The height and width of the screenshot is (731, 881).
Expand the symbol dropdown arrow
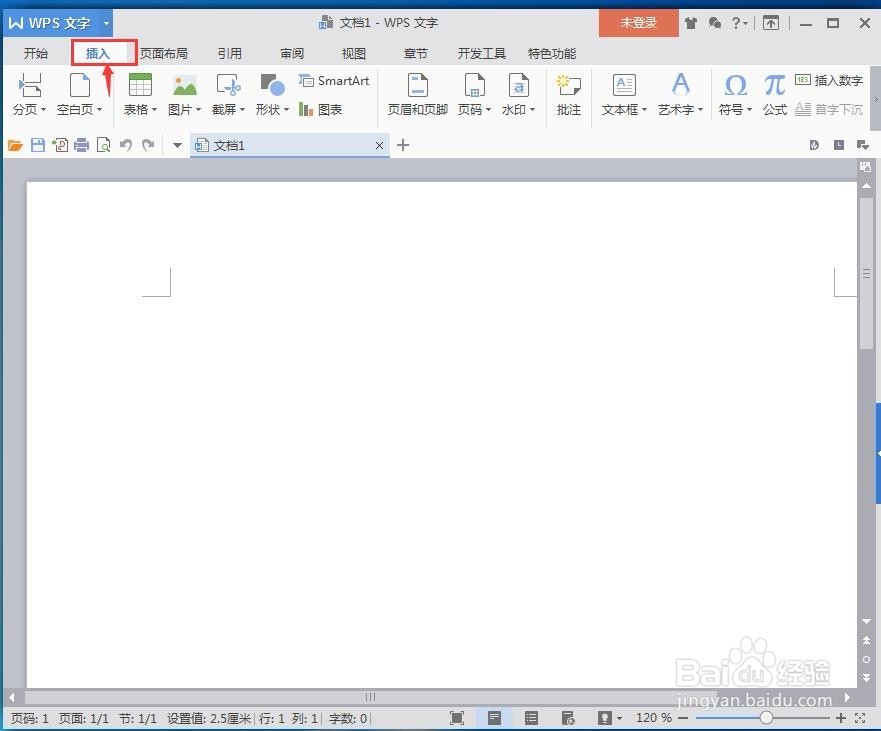pyautogui.click(x=750, y=110)
